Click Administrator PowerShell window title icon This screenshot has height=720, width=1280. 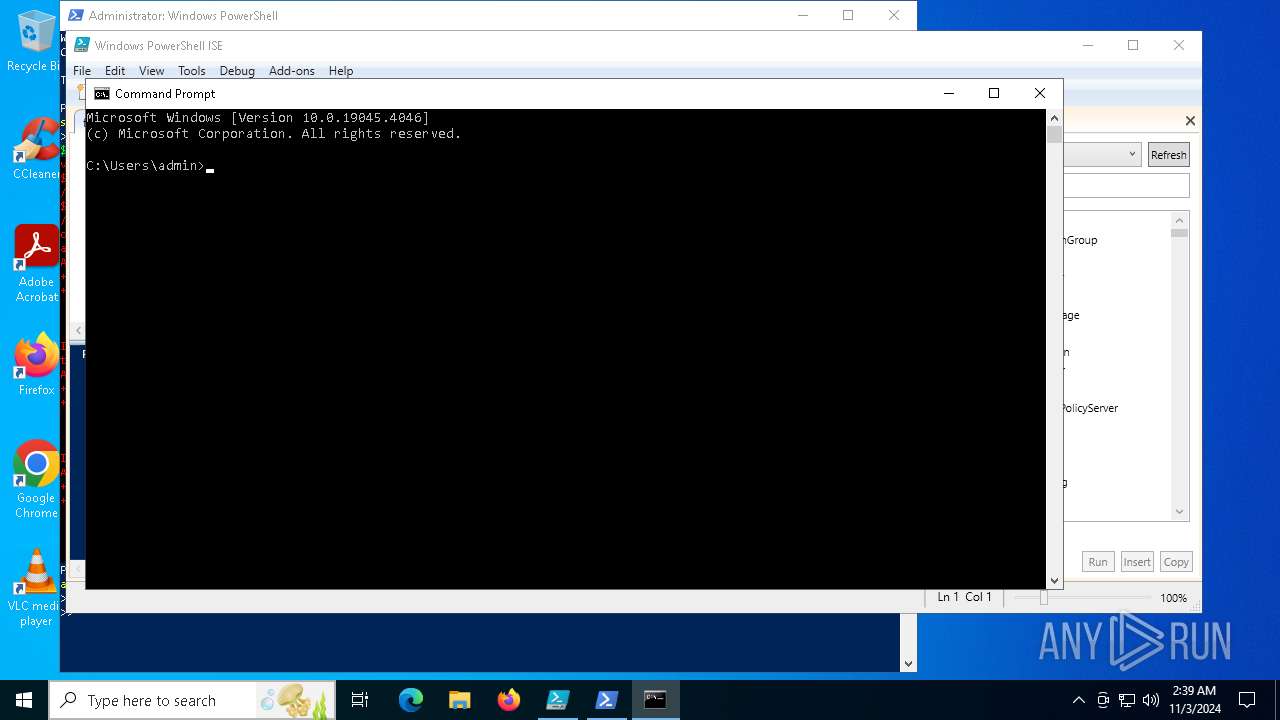click(x=75, y=15)
